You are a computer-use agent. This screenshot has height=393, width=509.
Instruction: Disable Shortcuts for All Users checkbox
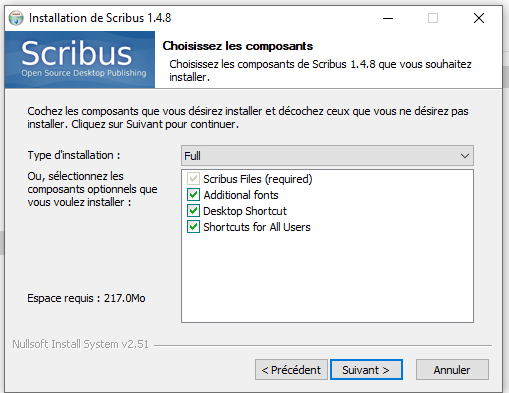point(193,227)
